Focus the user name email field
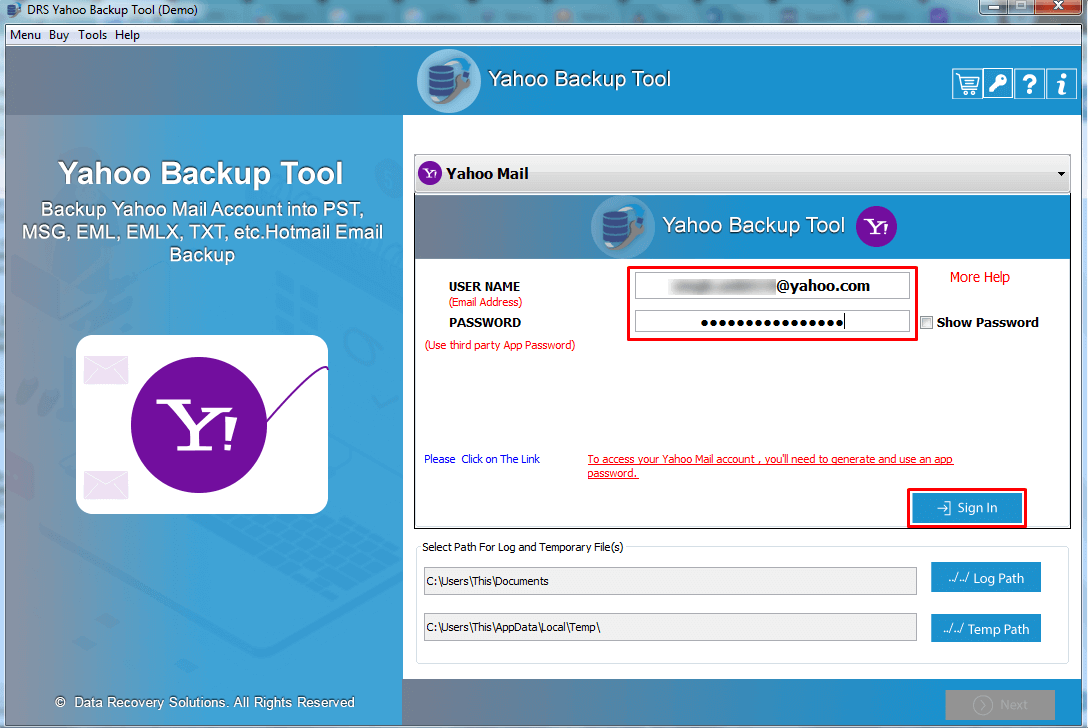Screen dimensions: 1088x728 point(772,286)
